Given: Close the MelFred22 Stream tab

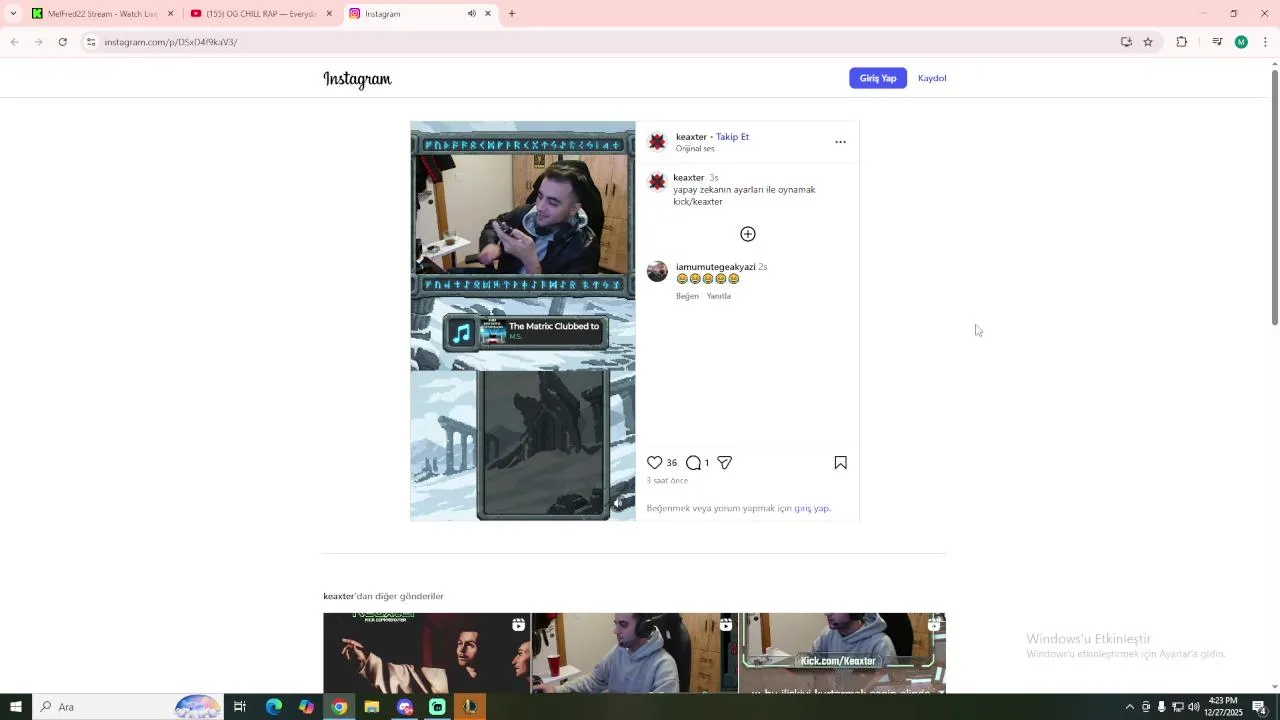Looking at the screenshot, I should coord(170,14).
